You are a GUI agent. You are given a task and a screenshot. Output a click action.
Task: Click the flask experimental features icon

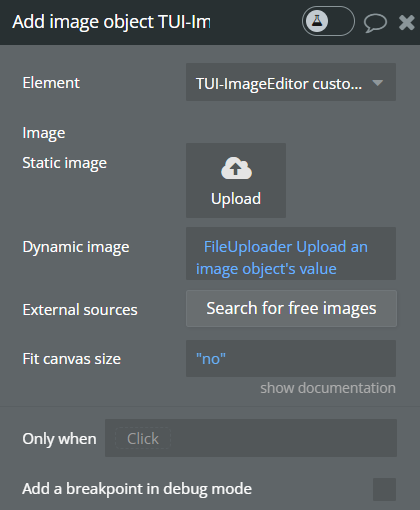pyautogui.click(x=317, y=21)
